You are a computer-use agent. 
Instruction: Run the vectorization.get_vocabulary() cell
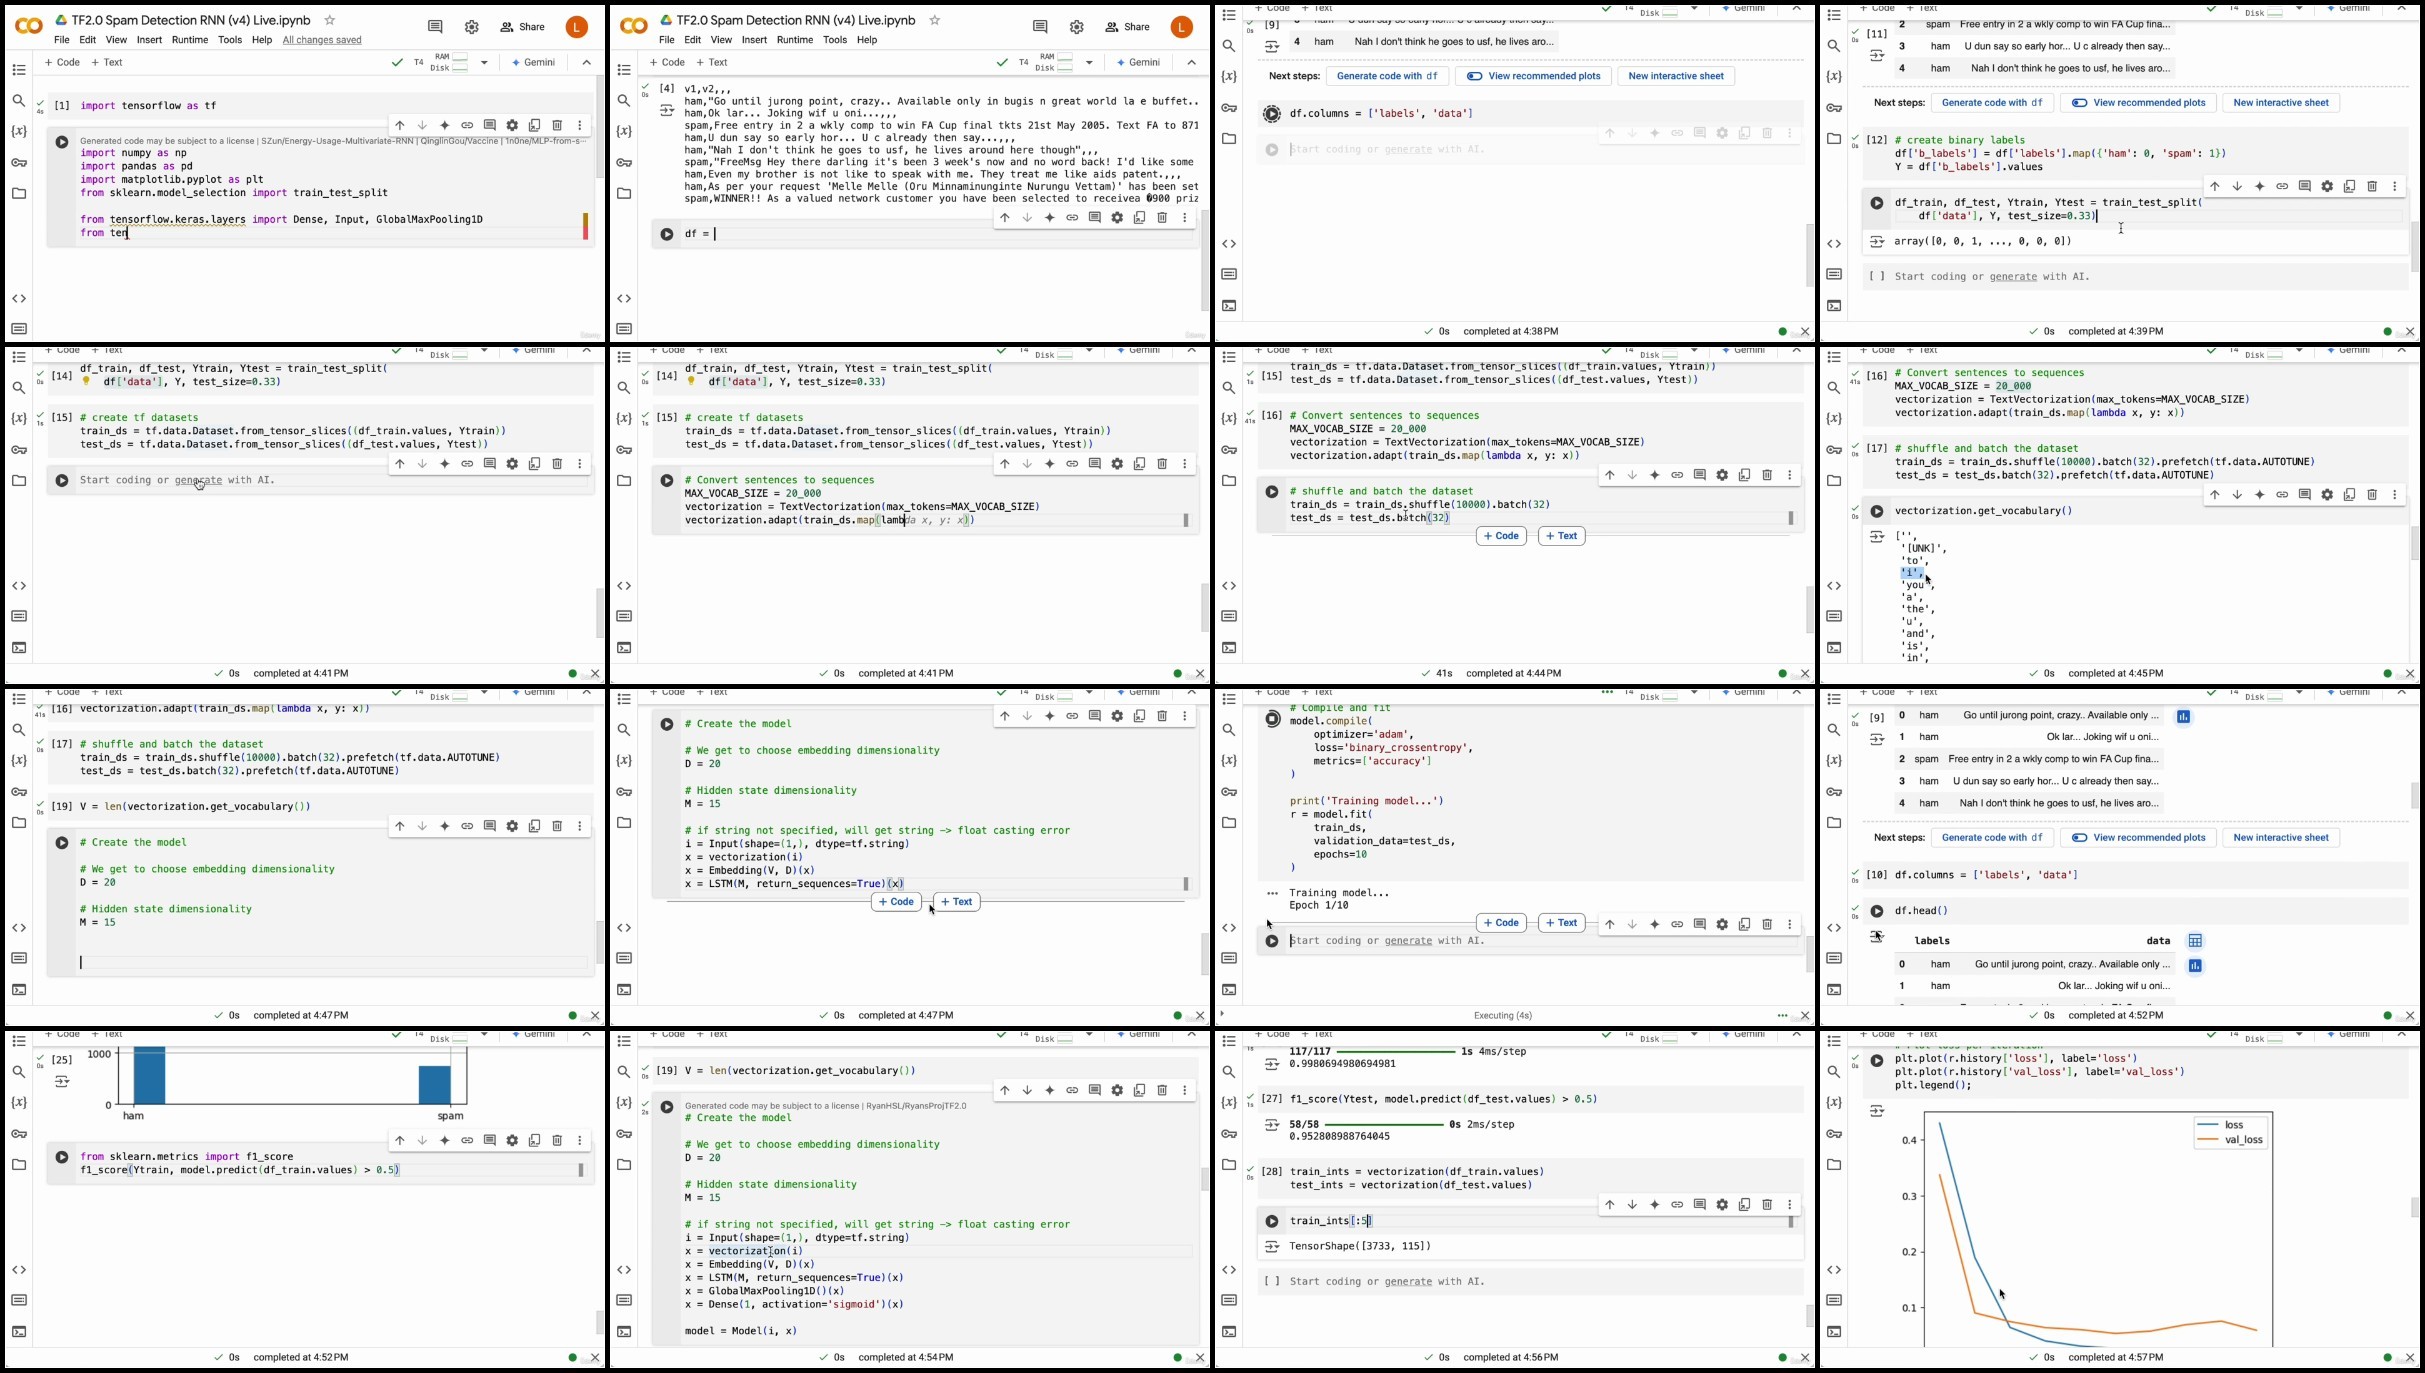1876,511
